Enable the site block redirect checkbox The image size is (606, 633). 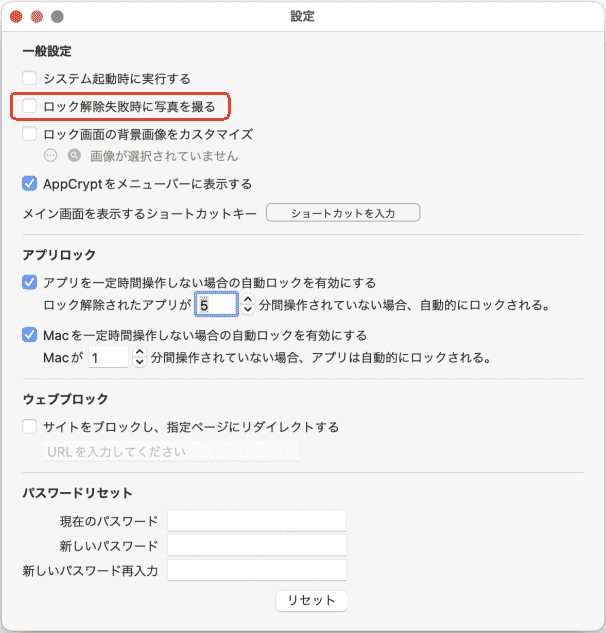30,427
